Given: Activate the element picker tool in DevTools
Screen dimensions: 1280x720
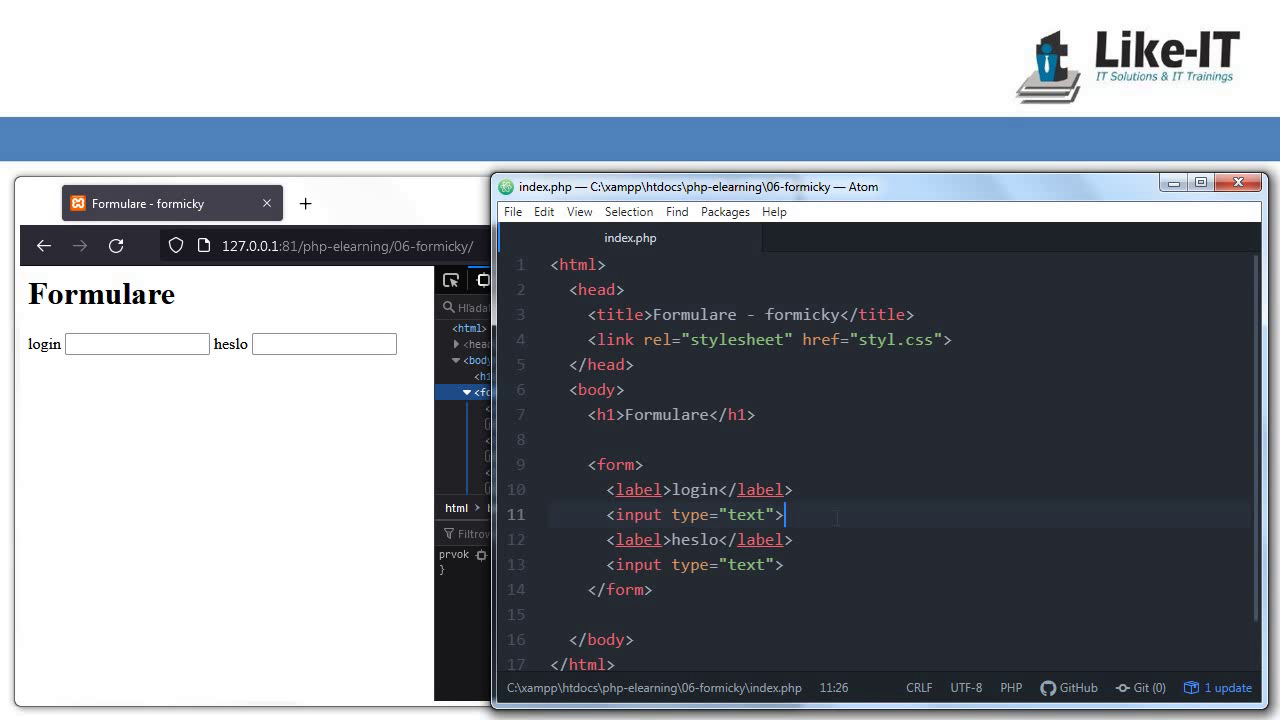Looking at the screenshot, I should [x=451, y=281].
